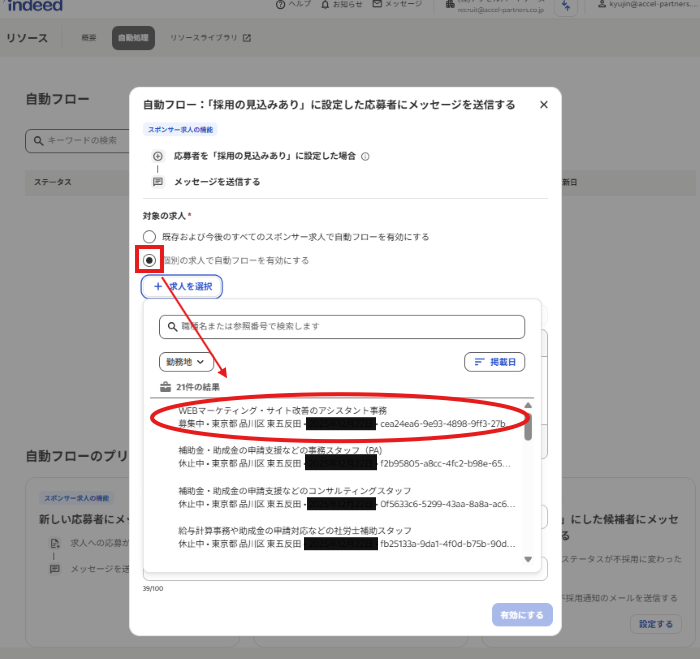Select the individual jobs (個別の求人) radio option
The image size is (700, 659).
149,261
